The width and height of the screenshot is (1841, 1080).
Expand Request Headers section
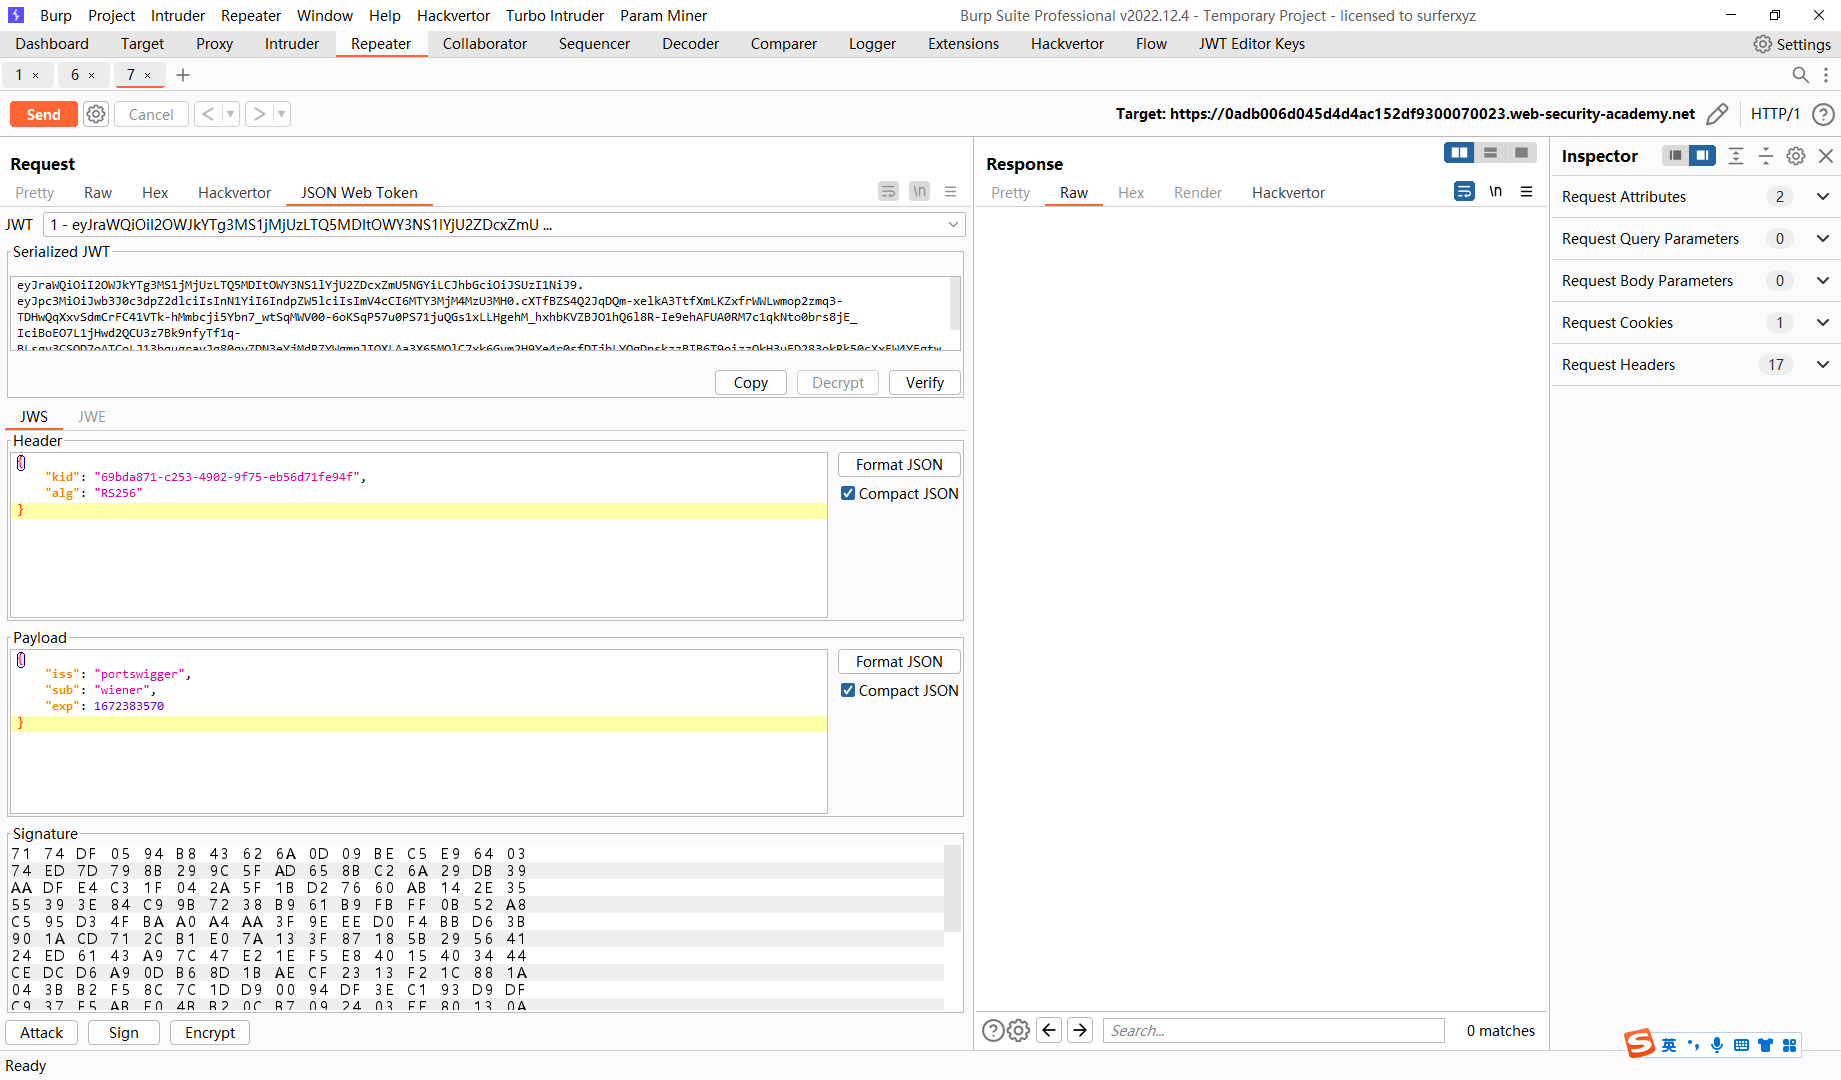click(1823, 365)
